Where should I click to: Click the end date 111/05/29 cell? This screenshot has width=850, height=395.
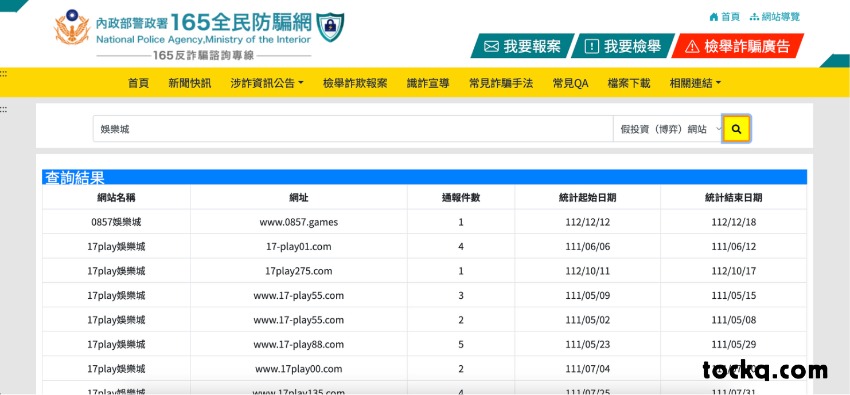click(x=733, y=344)
